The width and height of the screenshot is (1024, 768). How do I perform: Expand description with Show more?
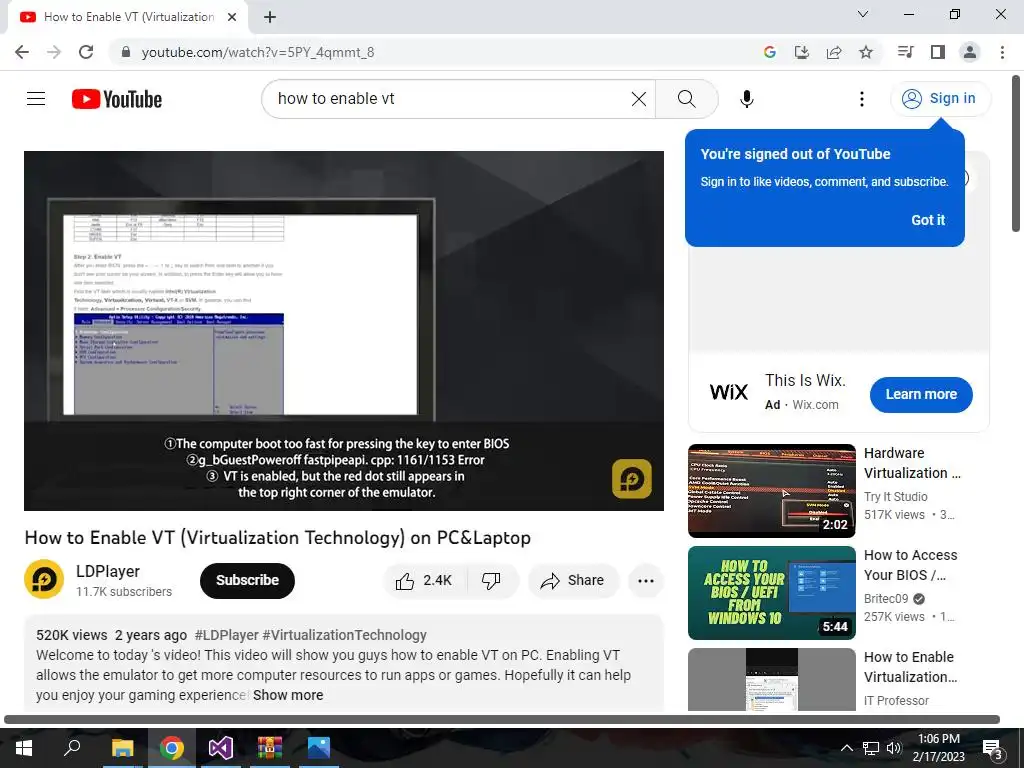288,695
